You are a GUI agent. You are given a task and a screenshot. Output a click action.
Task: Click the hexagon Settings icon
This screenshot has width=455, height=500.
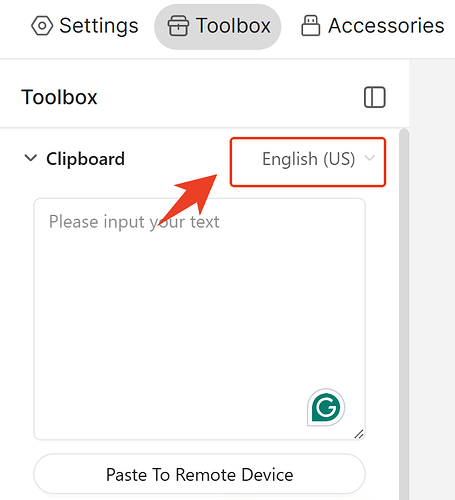point(42,26)
